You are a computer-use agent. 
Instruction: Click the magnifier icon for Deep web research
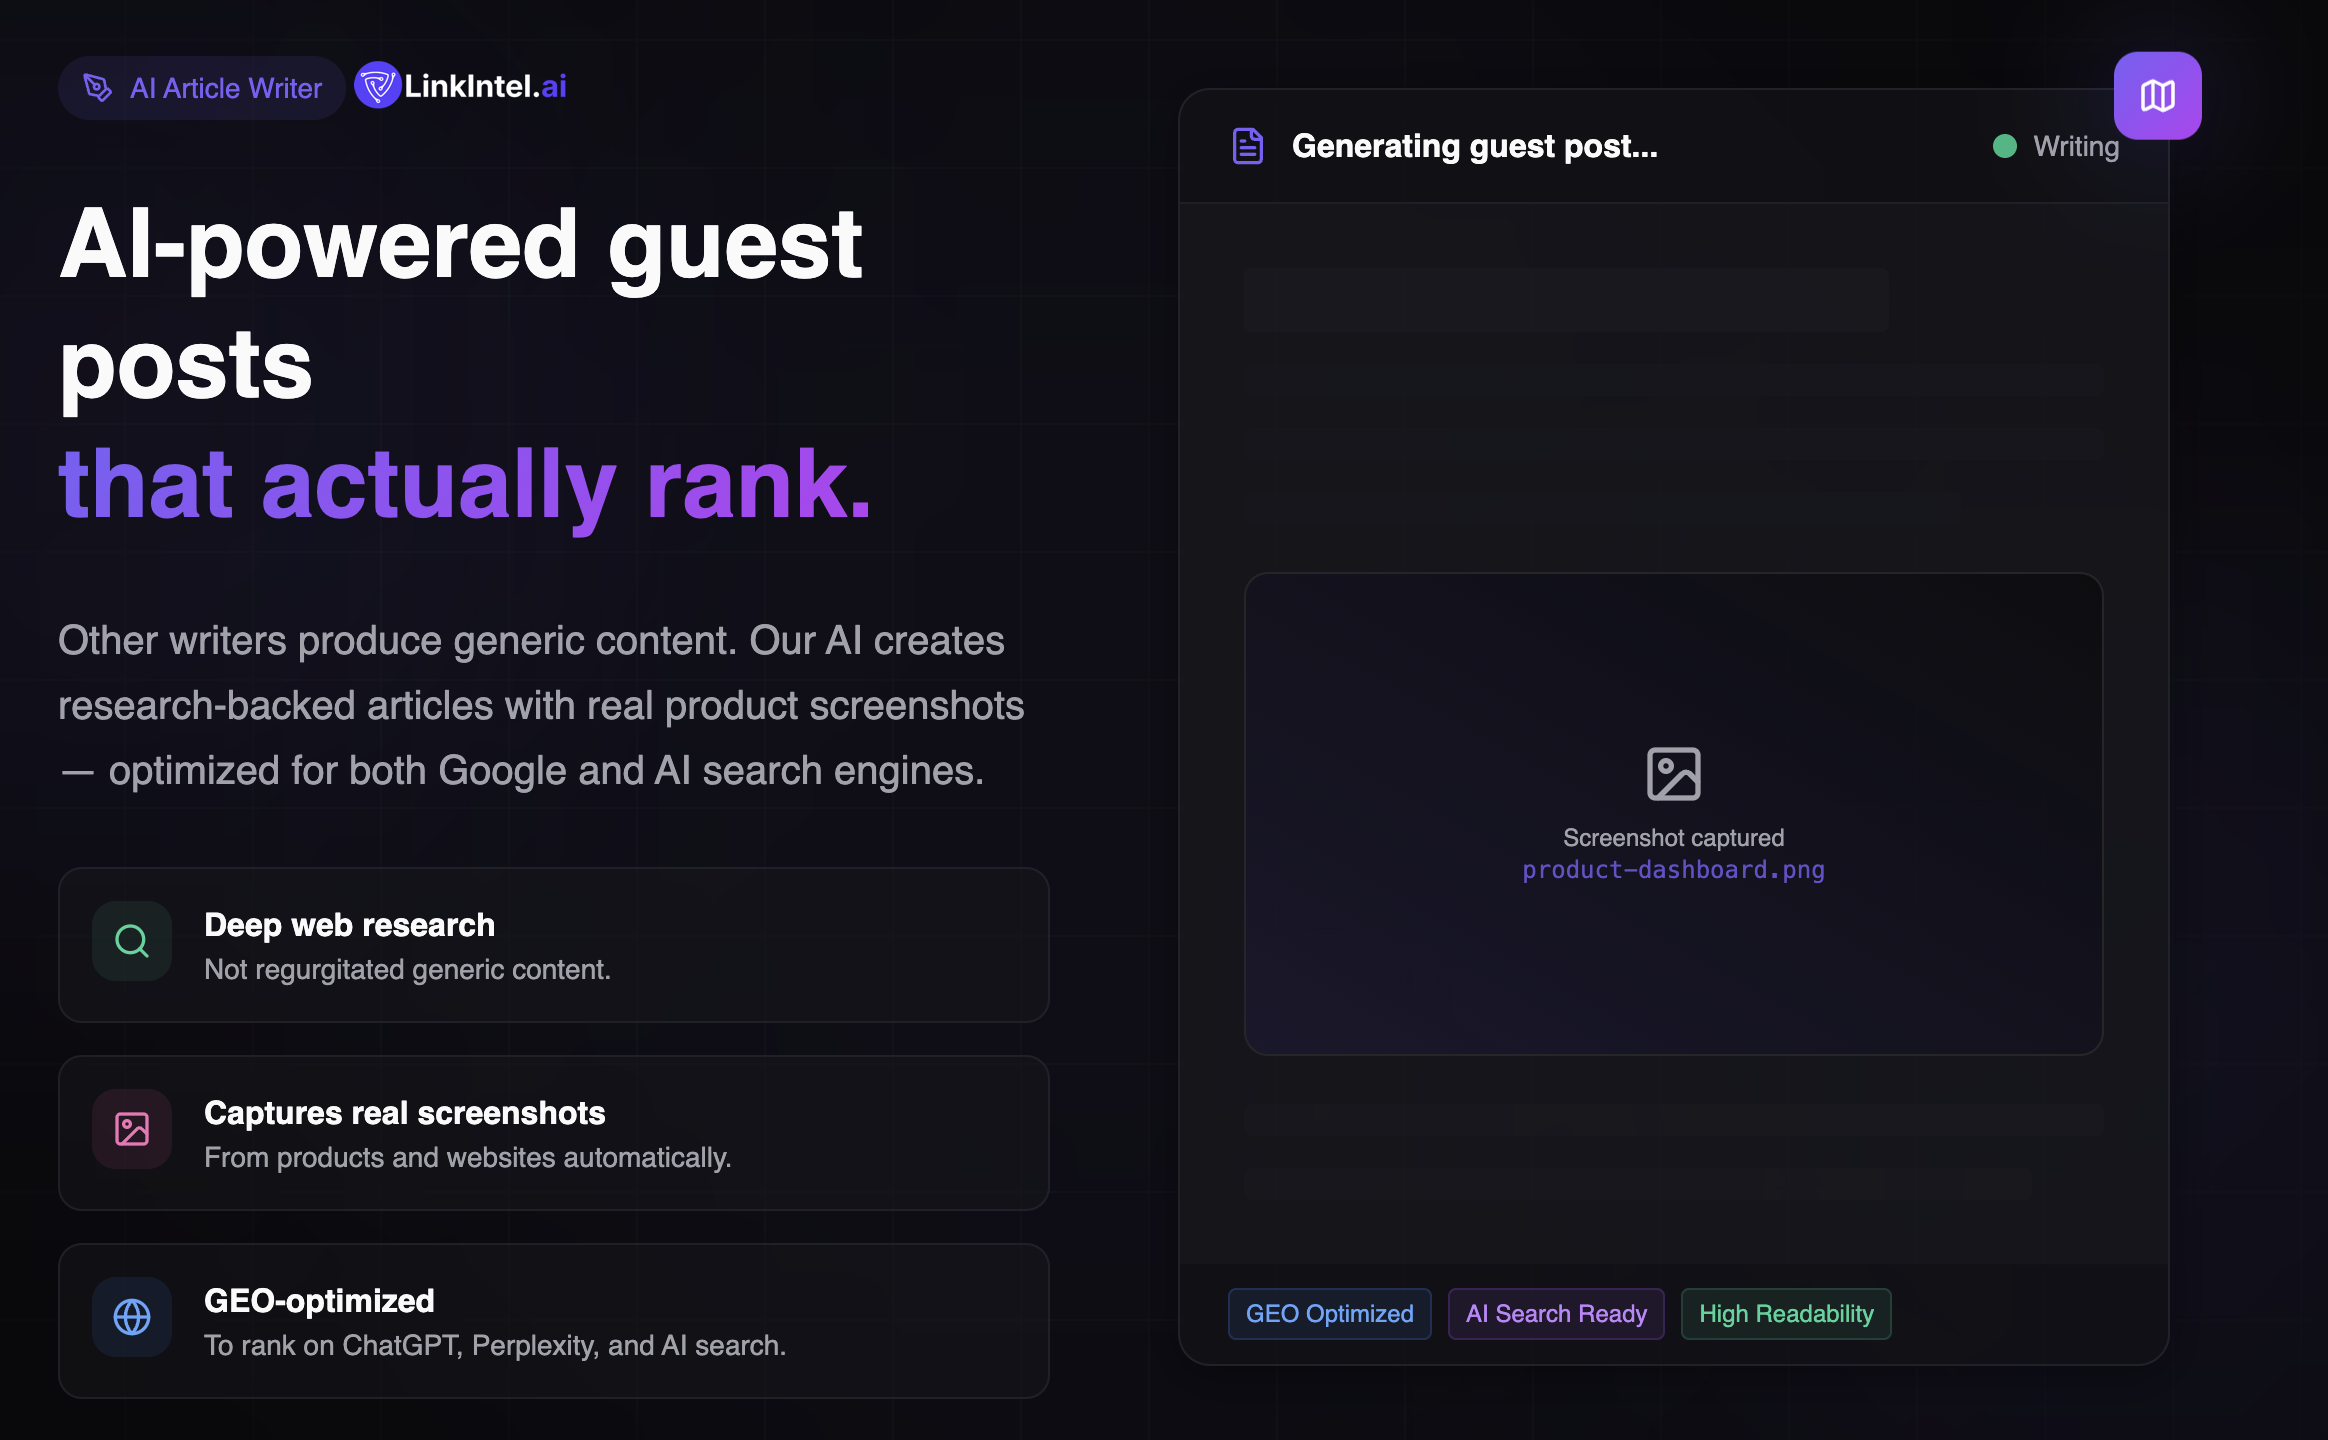coord(132,941)
